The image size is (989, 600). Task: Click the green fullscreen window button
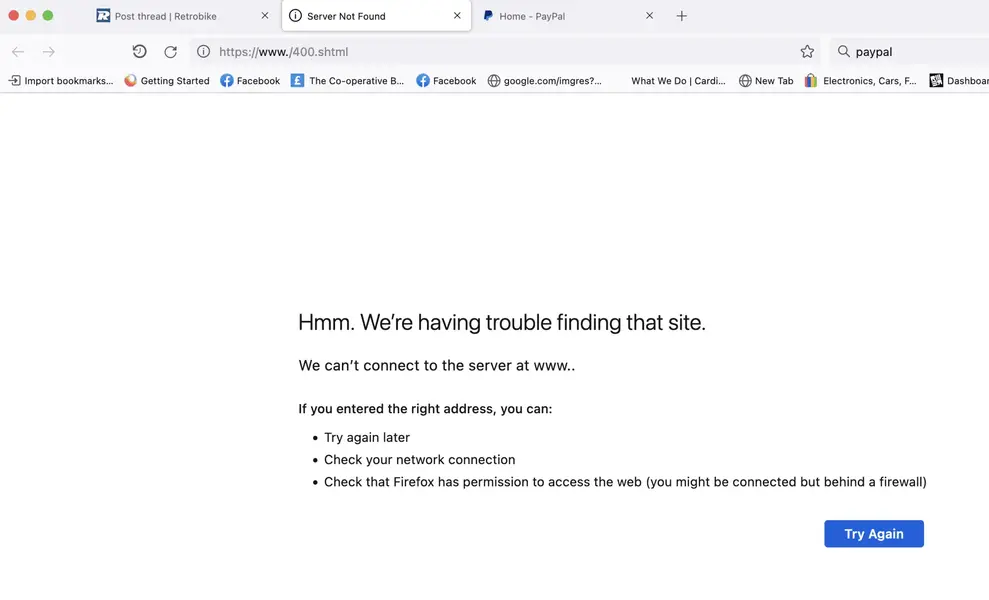point(47,15)
